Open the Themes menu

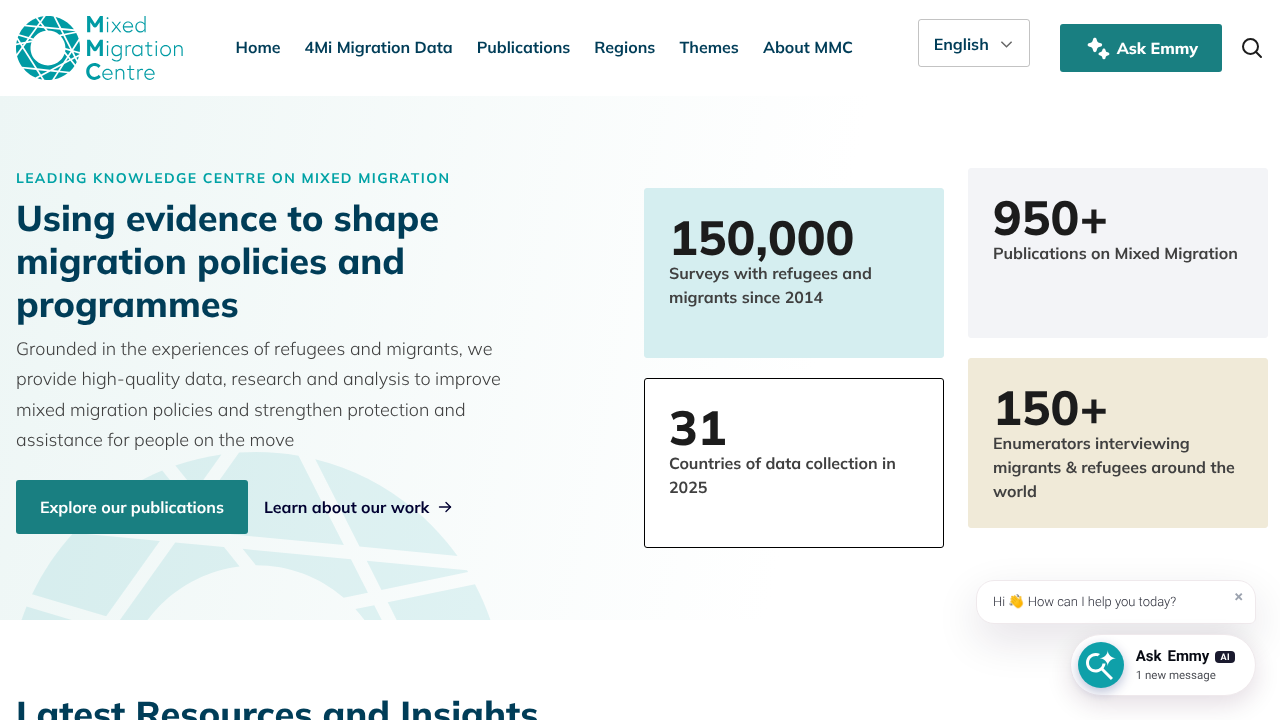(709, 48)
